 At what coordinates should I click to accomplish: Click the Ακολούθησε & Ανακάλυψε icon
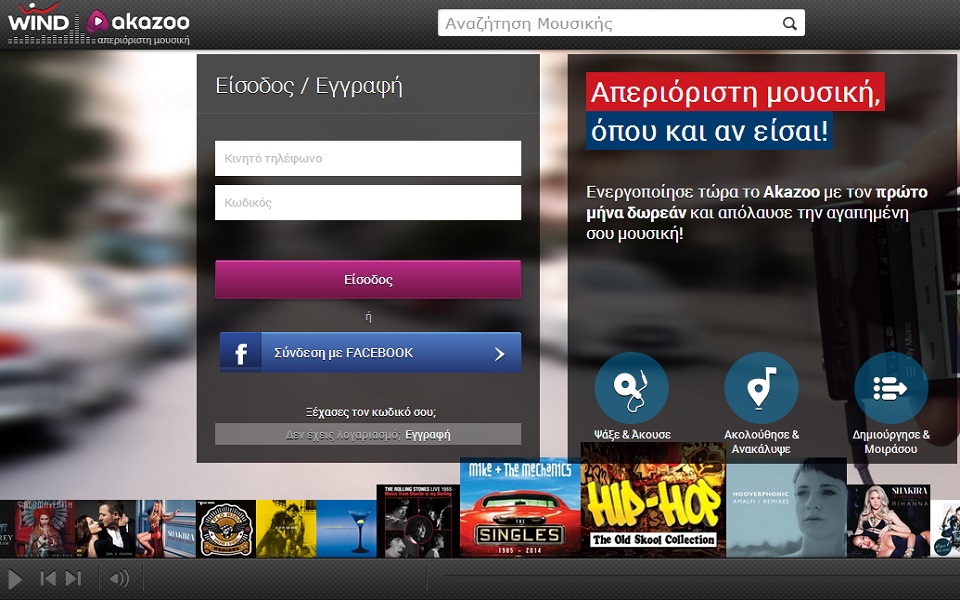tap(761, 388)
